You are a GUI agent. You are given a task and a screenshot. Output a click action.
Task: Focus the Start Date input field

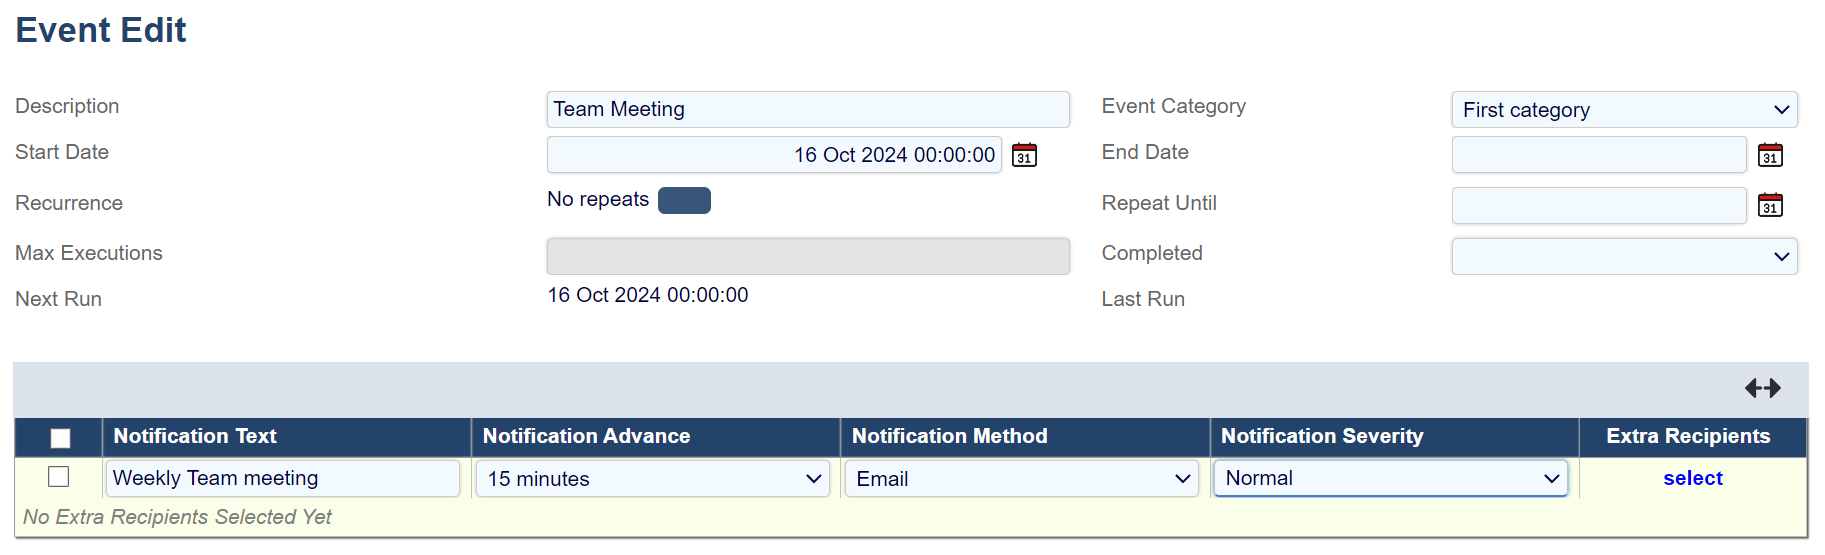click(774, 155)
